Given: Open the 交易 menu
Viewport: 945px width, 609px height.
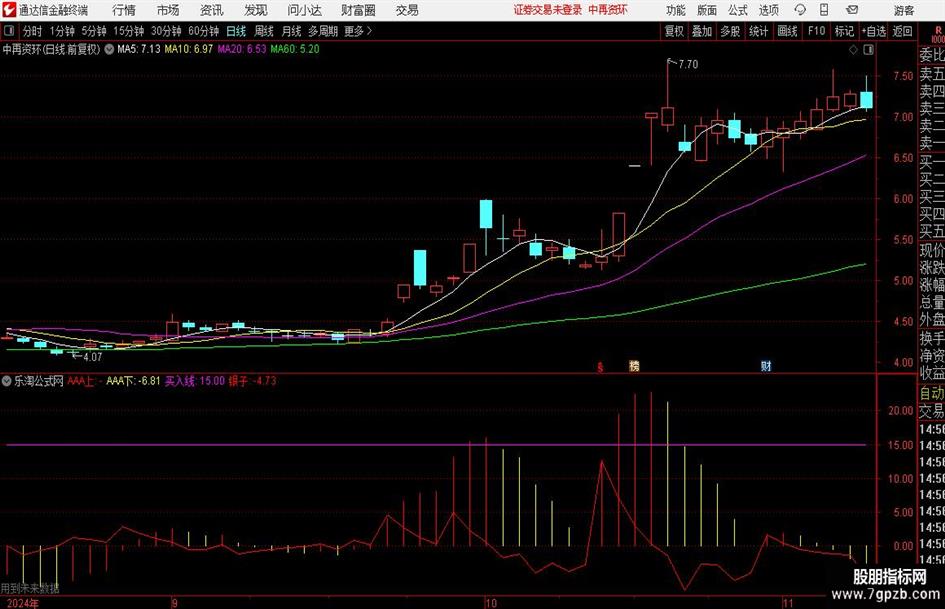Looking at the screenshot, I should (407, 10).
